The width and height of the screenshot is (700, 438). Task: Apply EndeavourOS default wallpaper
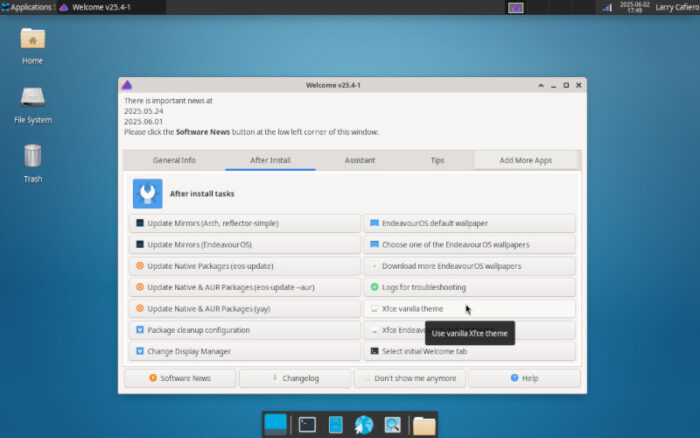(x=470, y=223)
